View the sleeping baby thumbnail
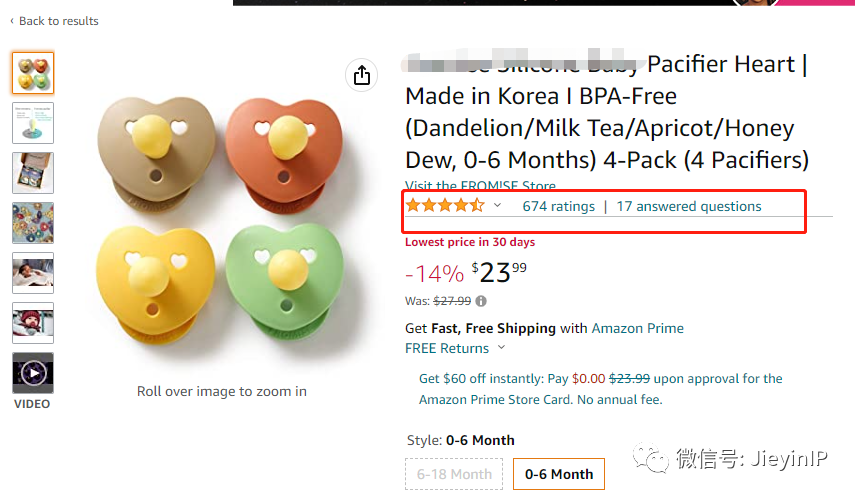The image size is (855, 498). [x=33, y=272]
